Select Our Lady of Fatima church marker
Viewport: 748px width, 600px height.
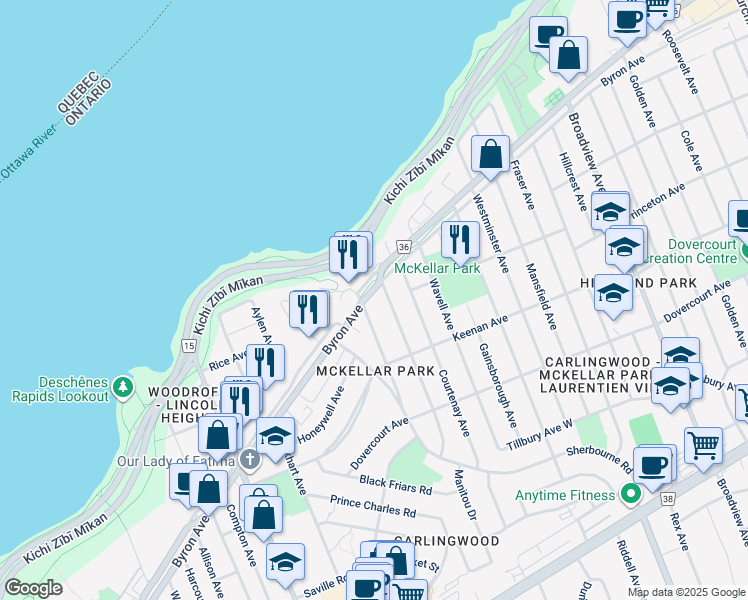250,460
